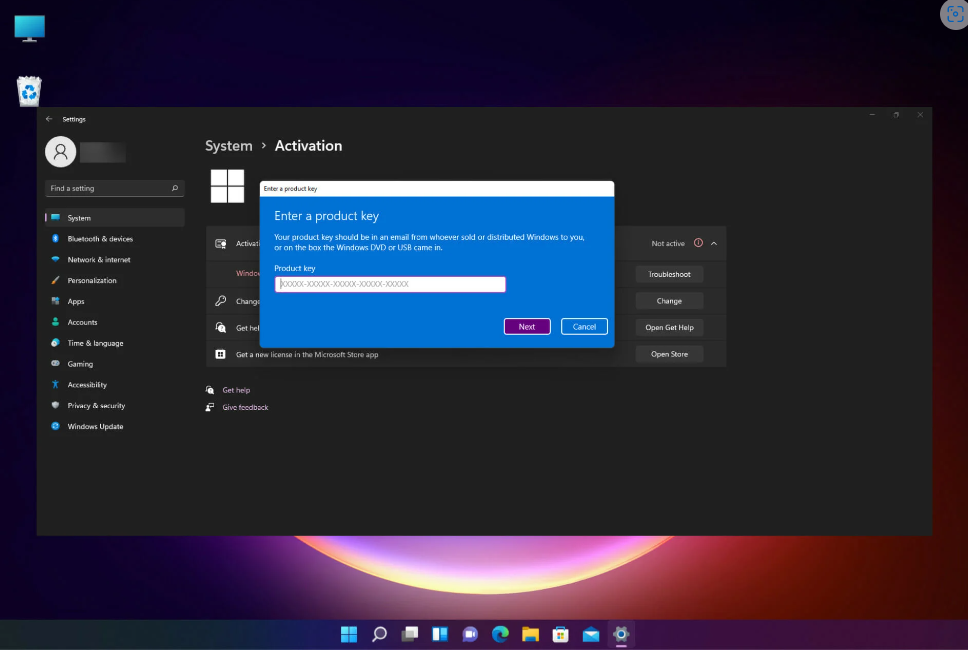
Task: Cancel the product key dialog
Action: [x=584, y=327]
